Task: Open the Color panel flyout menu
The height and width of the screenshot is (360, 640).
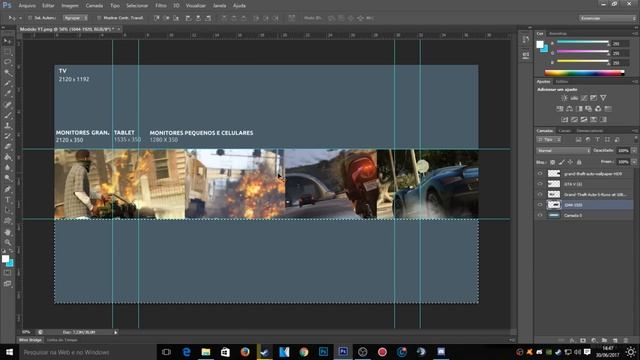Action: coord(635,33)
